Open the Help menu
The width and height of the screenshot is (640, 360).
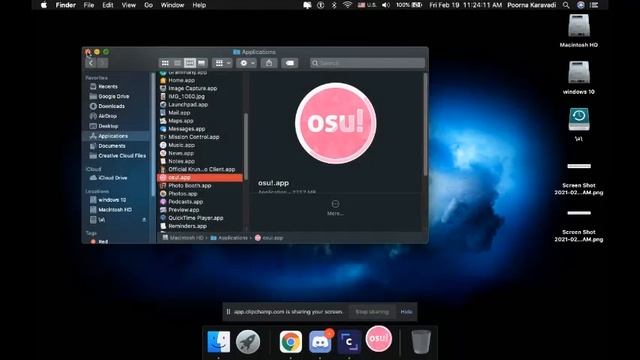[x=199, y=5]
